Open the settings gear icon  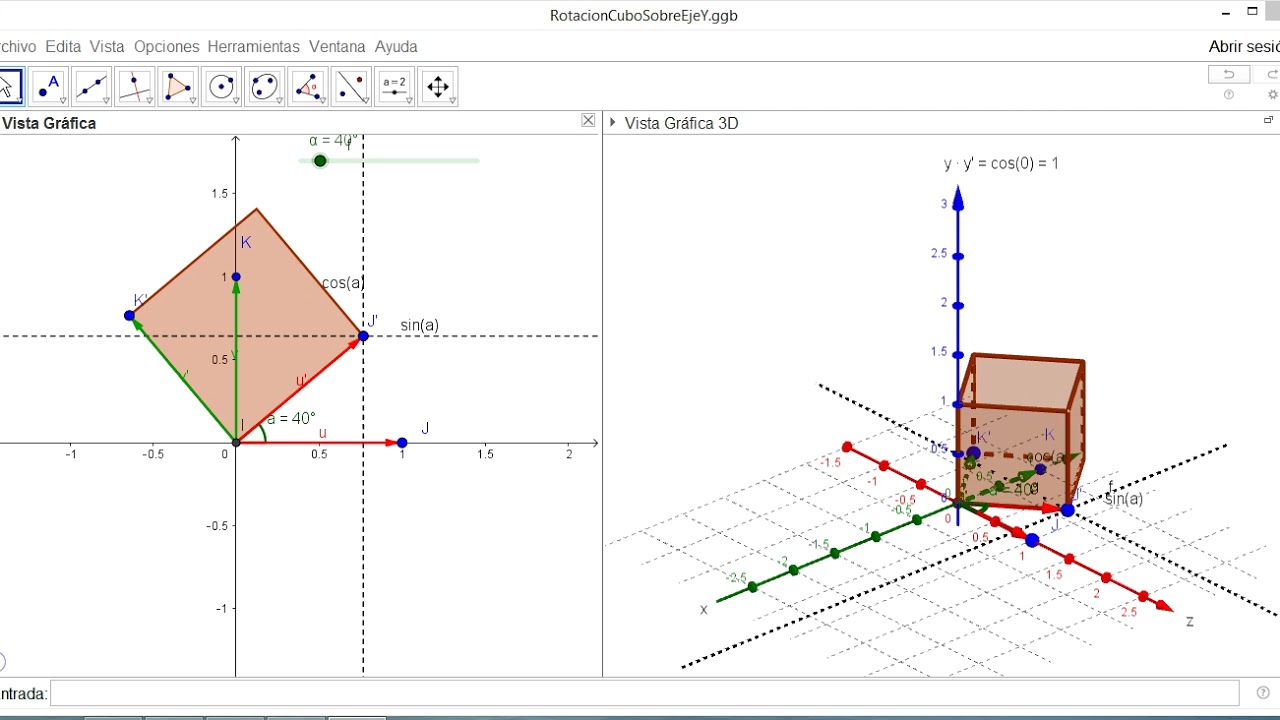[1272, 95]
